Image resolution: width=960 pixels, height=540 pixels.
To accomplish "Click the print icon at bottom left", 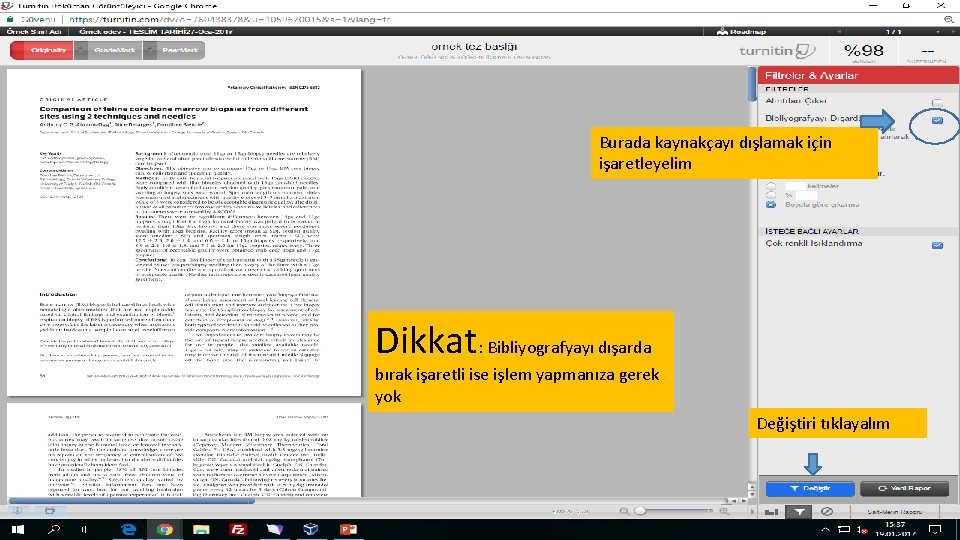I will (x=50, y=511).
